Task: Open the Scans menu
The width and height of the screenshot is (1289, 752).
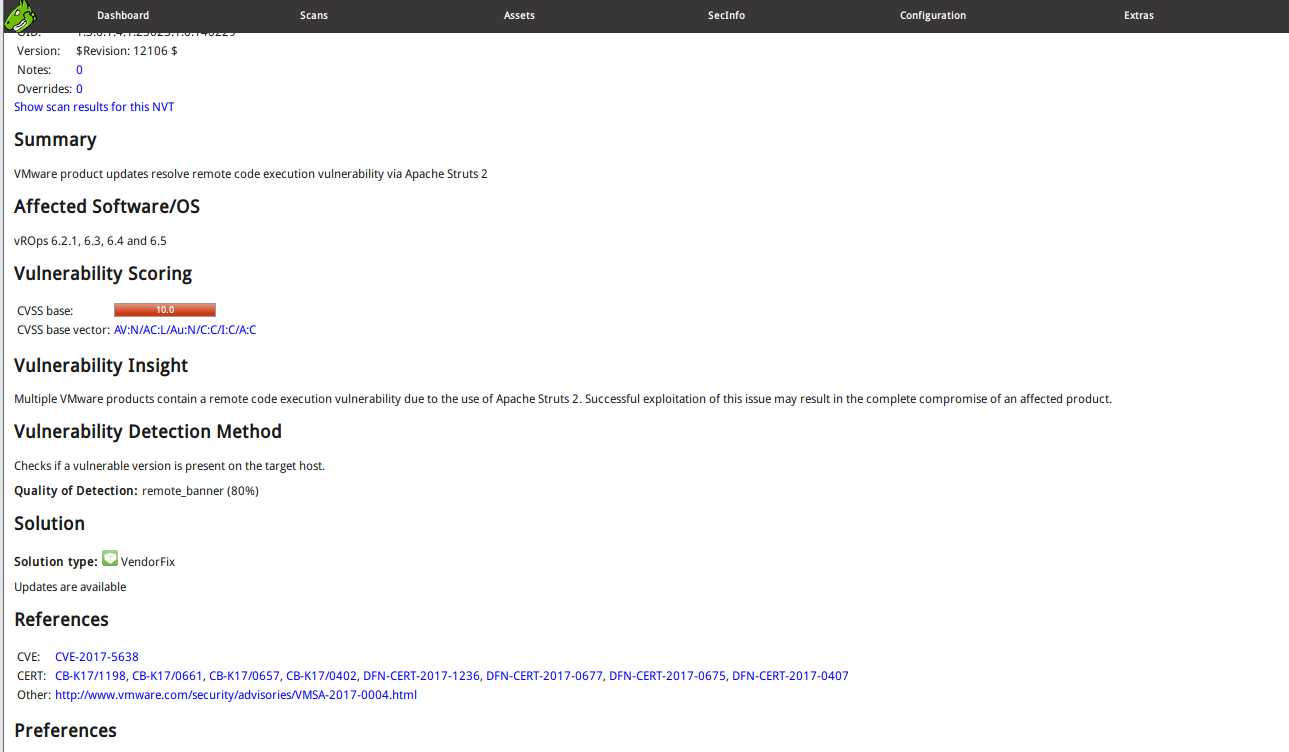Action: point(314,15)
